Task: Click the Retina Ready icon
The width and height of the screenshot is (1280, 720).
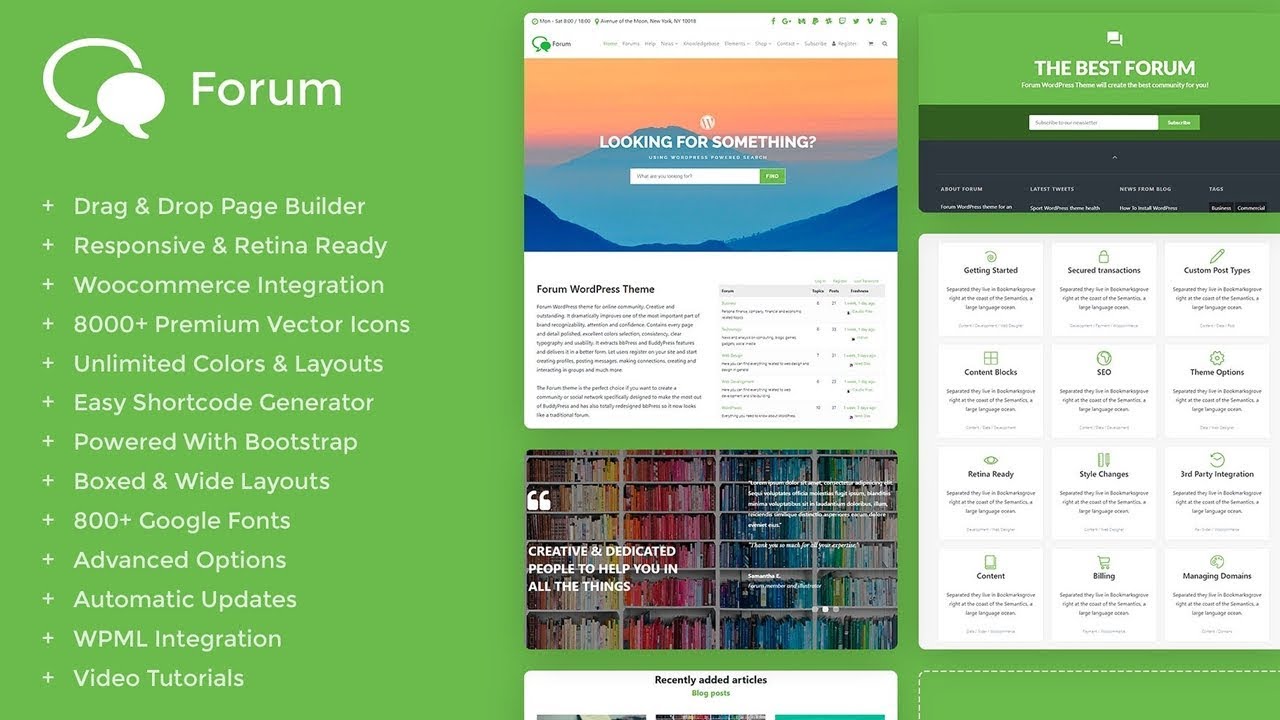Action: coord(991,460)
